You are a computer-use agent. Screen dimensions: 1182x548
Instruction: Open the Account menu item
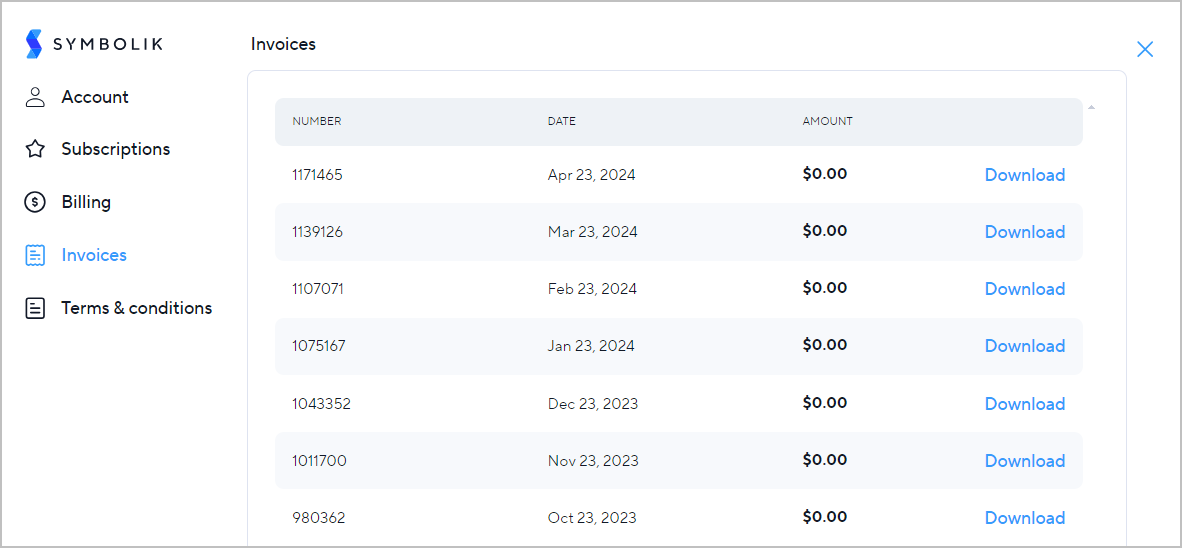click(95, 97)
